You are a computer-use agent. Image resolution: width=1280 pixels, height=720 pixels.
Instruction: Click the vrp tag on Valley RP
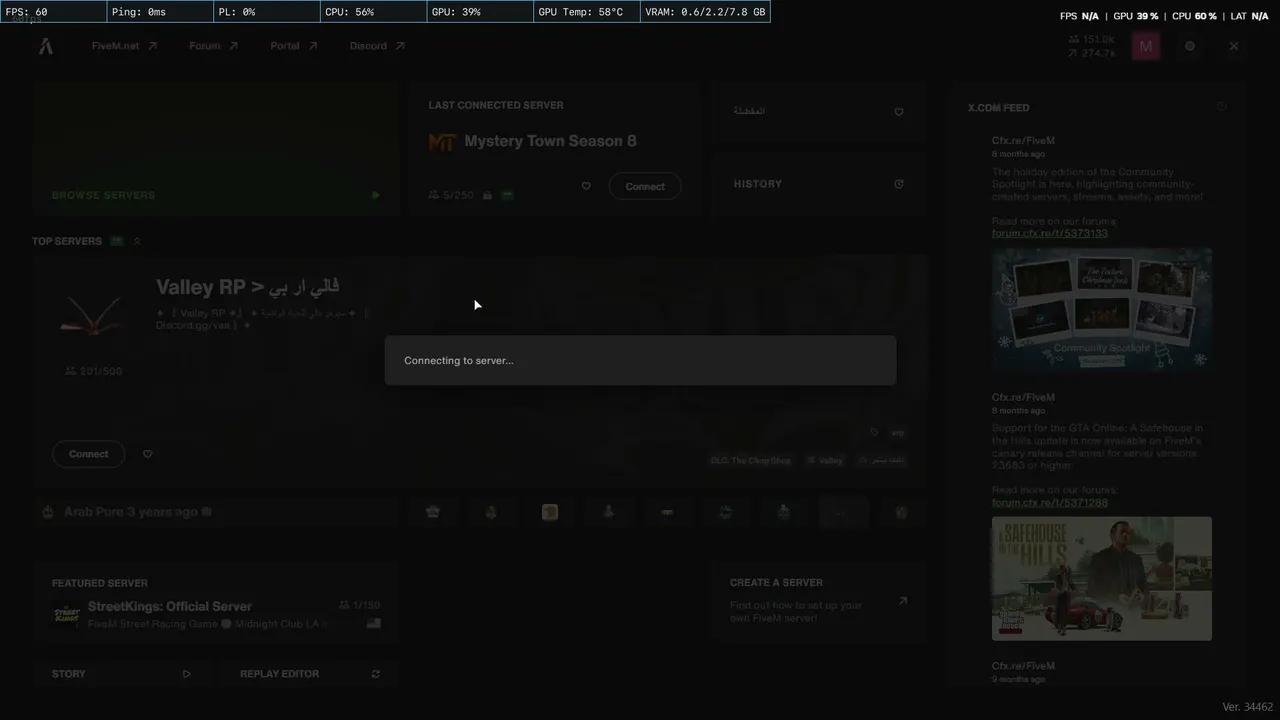897,433
